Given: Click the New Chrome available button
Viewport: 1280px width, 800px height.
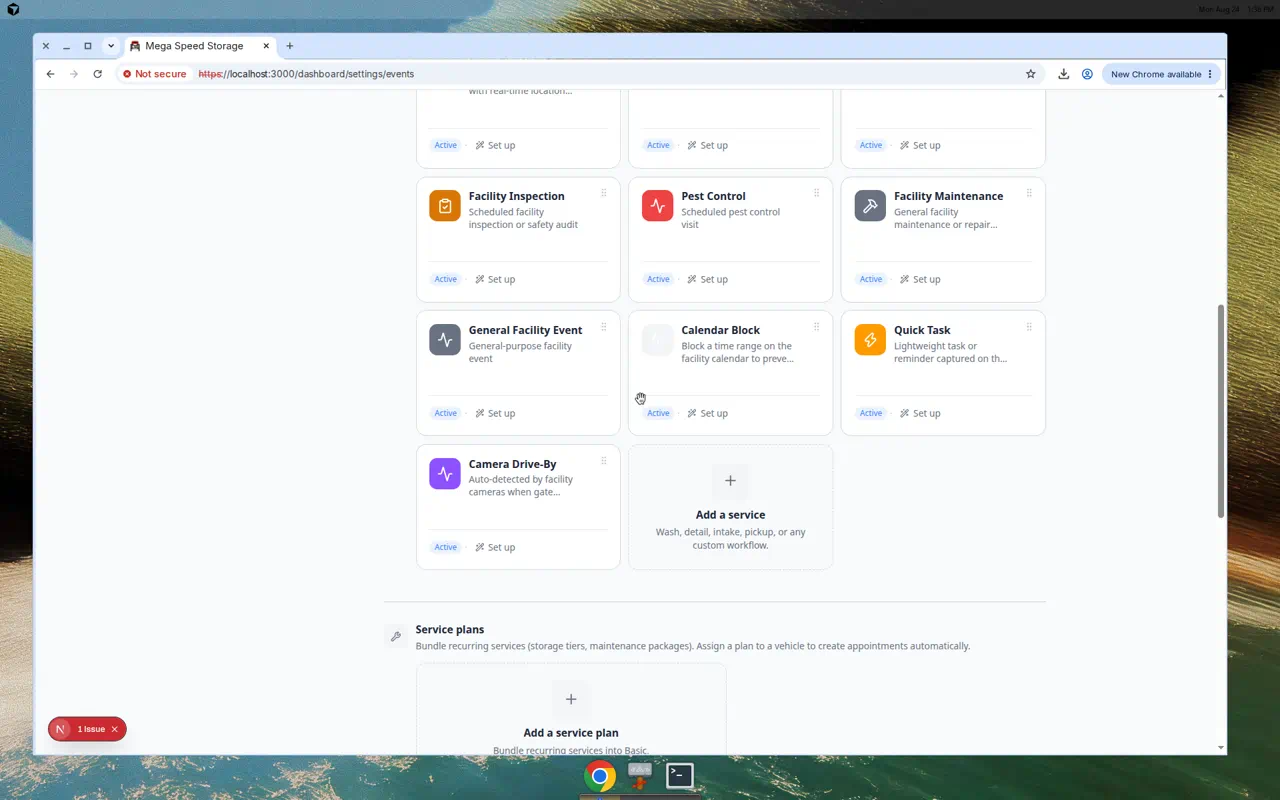Looking at the screenshot, I should [1161, 74].
